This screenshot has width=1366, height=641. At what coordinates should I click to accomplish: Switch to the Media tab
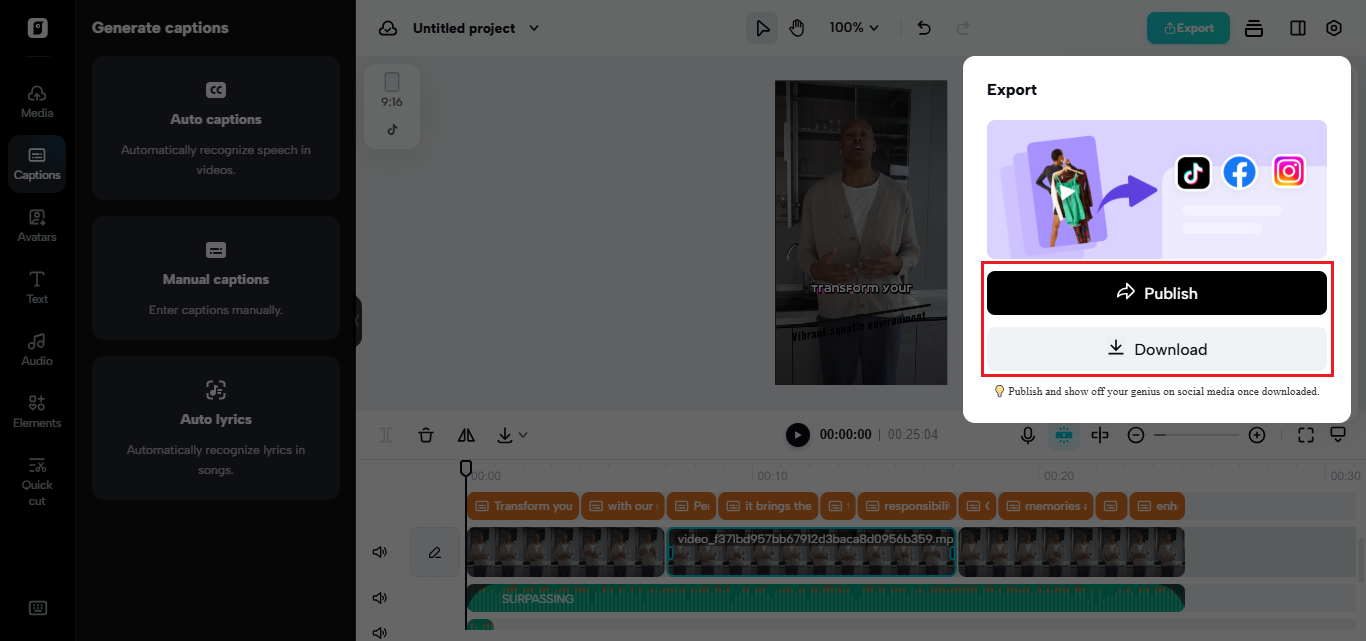tap(37, 99)
